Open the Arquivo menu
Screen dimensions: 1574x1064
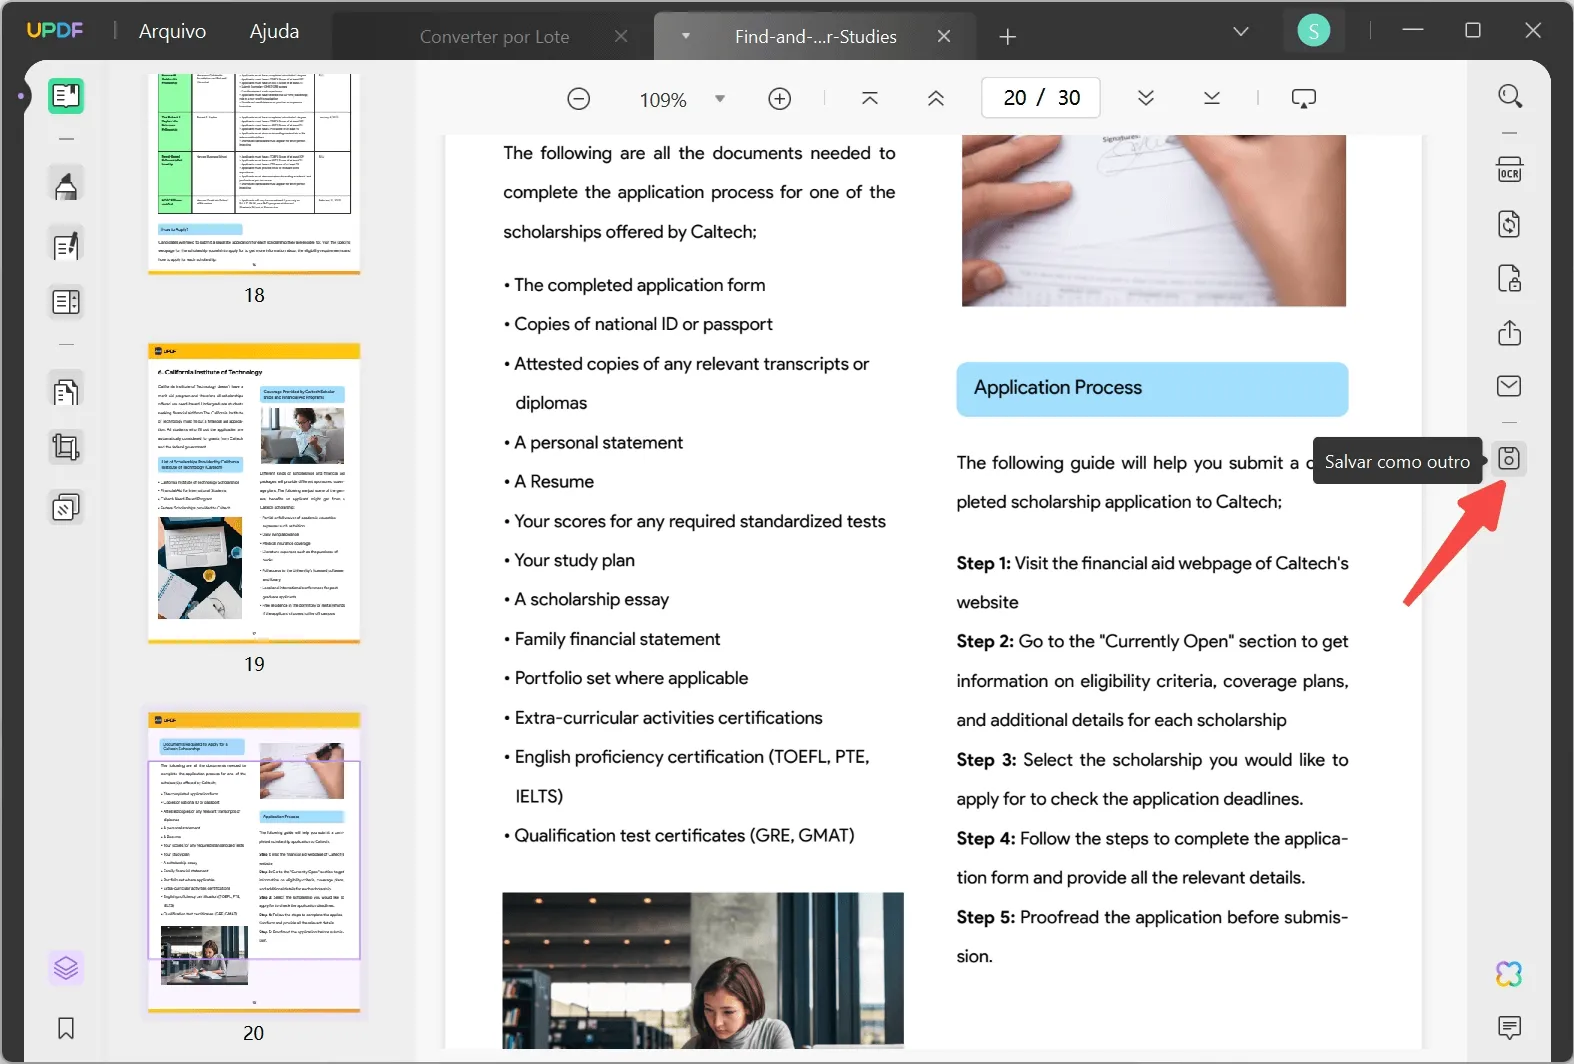172,31
